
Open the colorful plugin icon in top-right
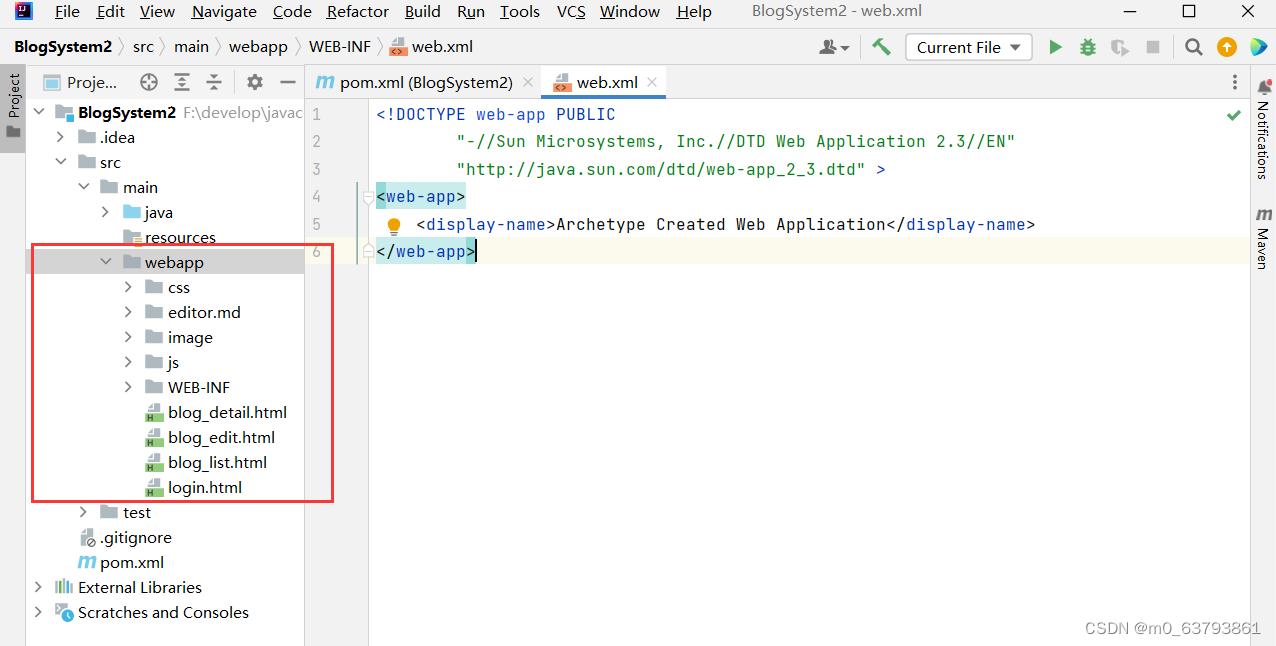(1257, 47)
